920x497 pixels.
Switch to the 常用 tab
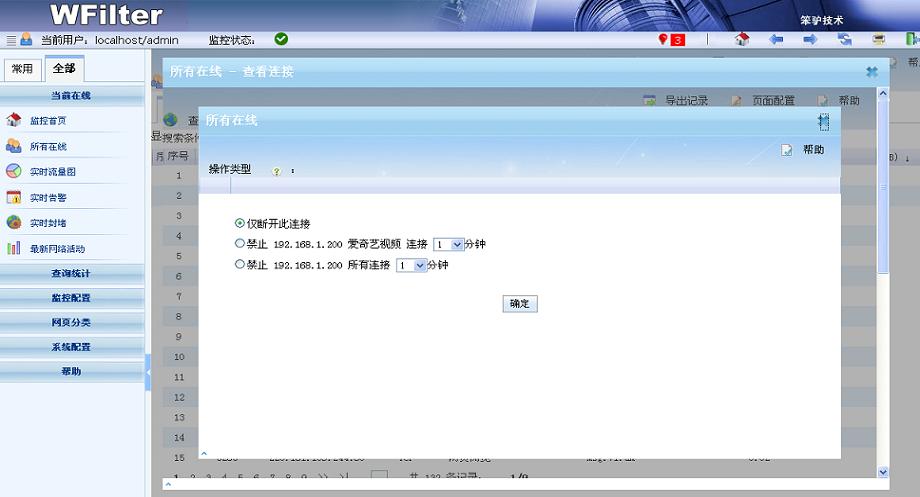point(21,69)
